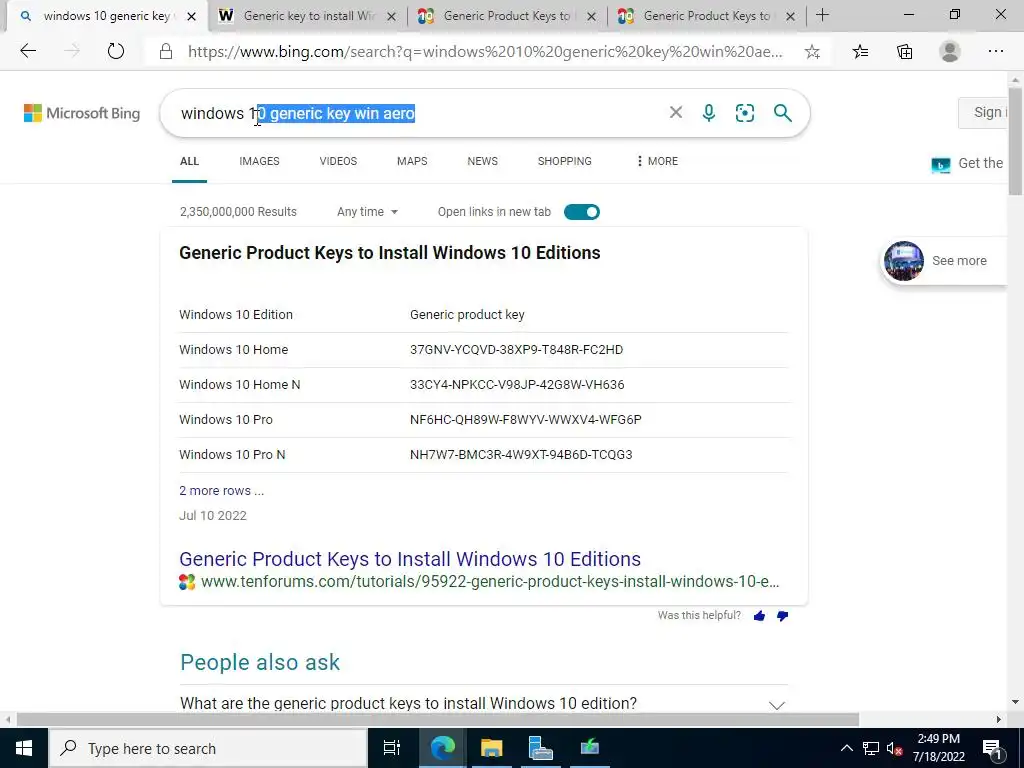Open the tenforums.com tutorial URL
Screen dimensions: 1024x768
[x=490, y=581]
